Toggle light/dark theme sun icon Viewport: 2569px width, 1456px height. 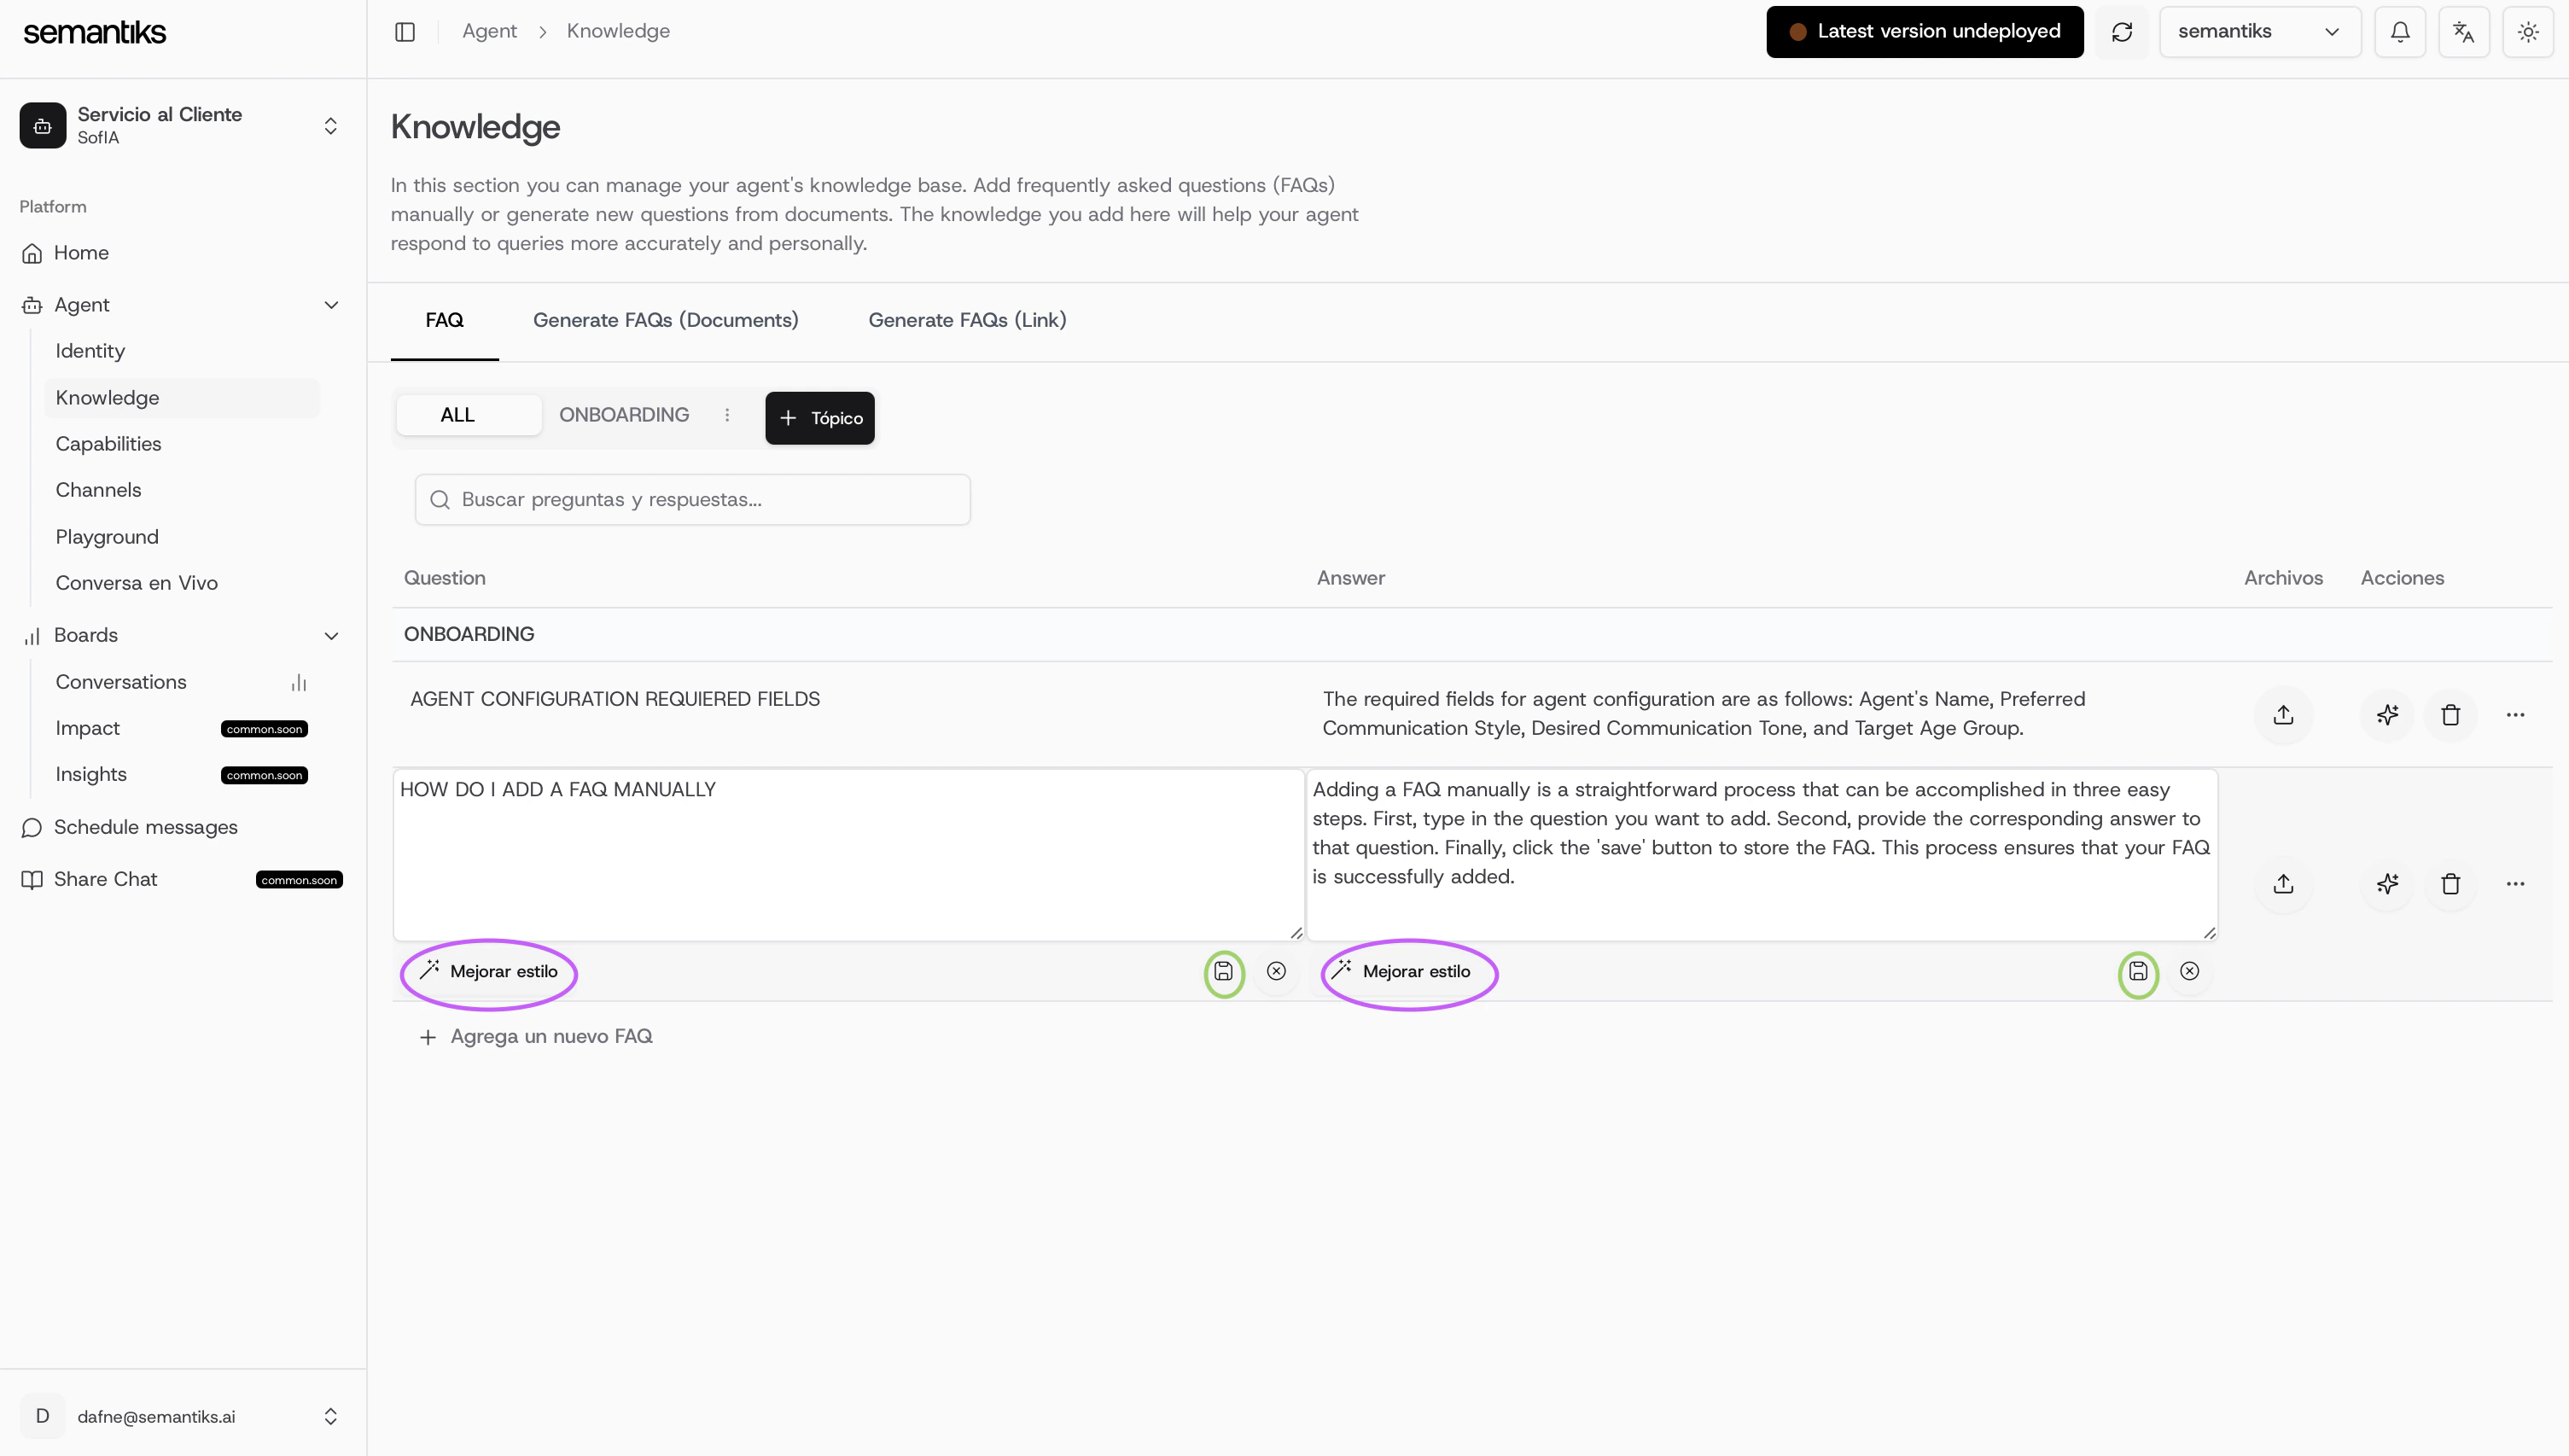pyautogui.click(x=2528, y=32)
